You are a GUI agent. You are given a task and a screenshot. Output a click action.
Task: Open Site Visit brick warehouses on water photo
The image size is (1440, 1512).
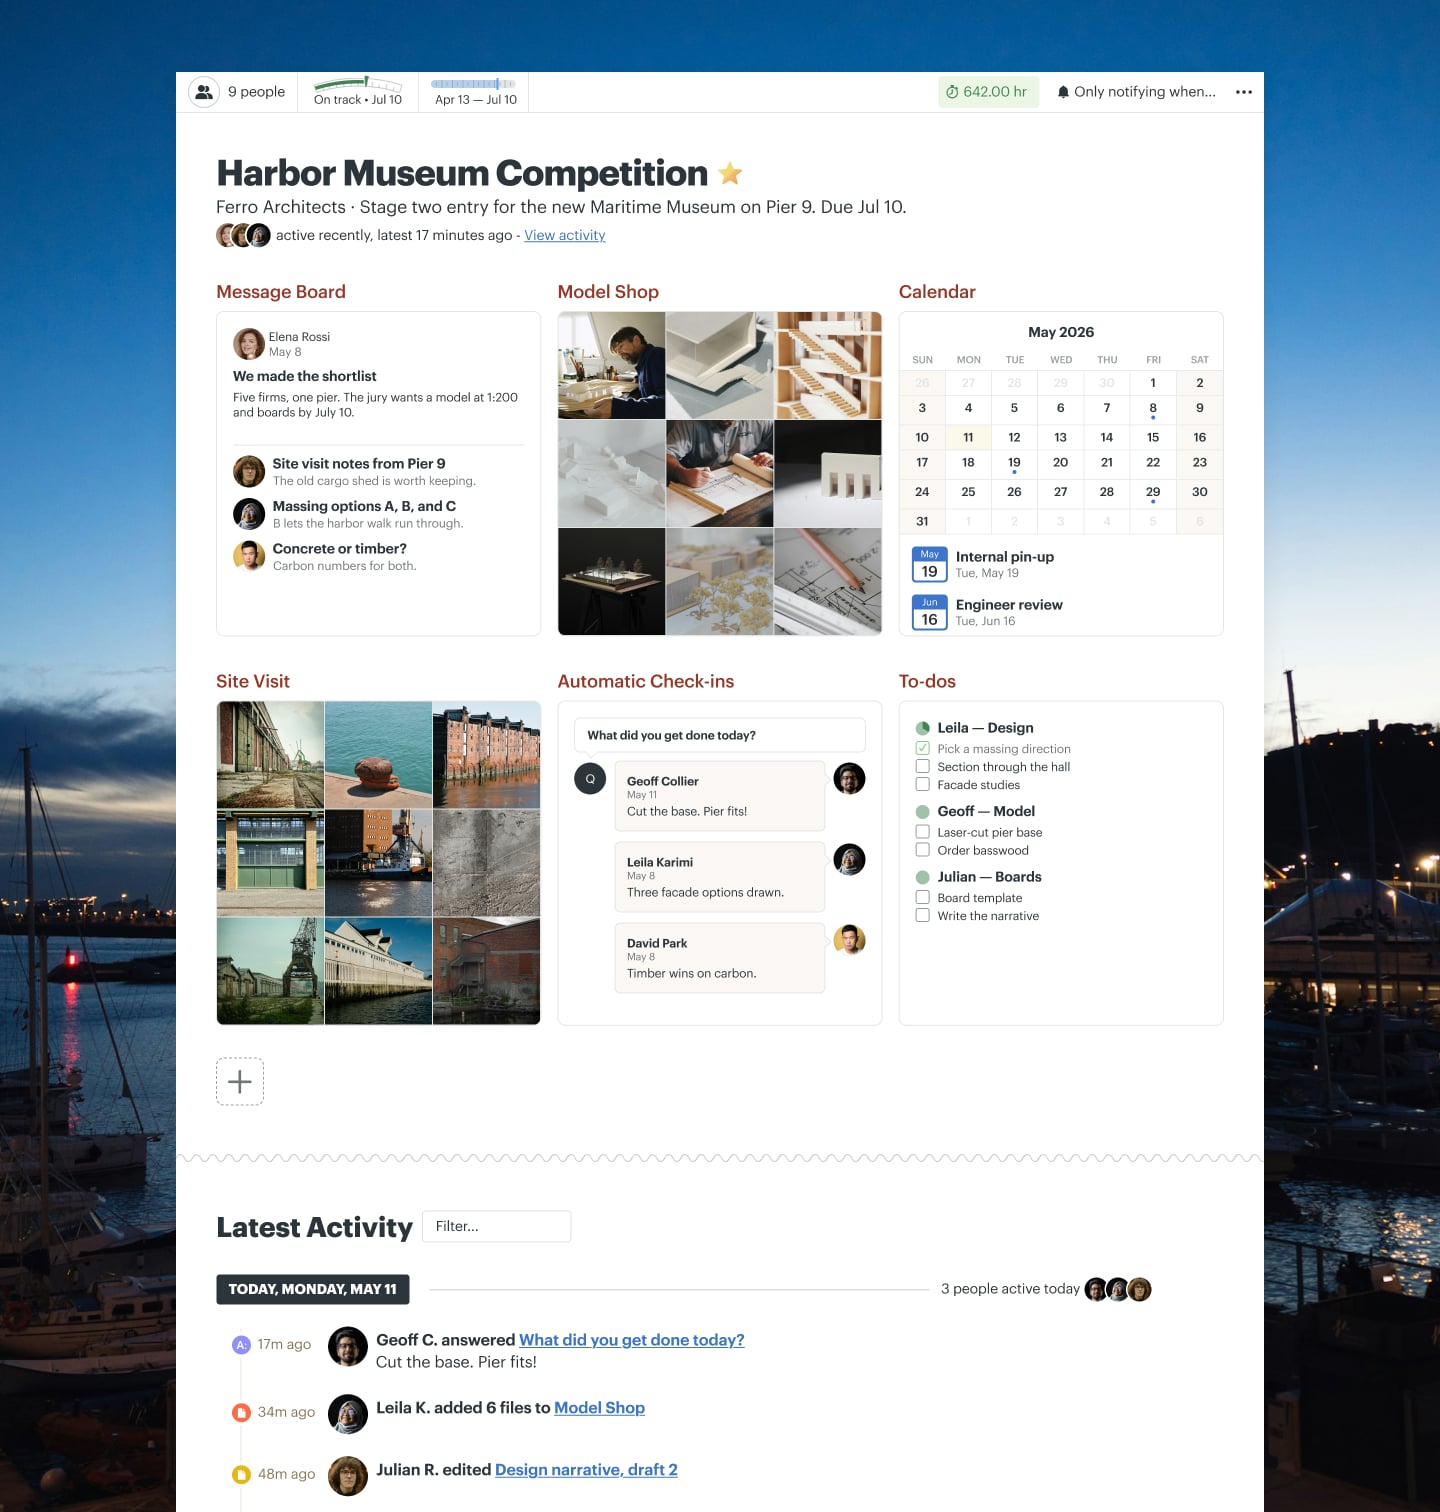[486, 755]
